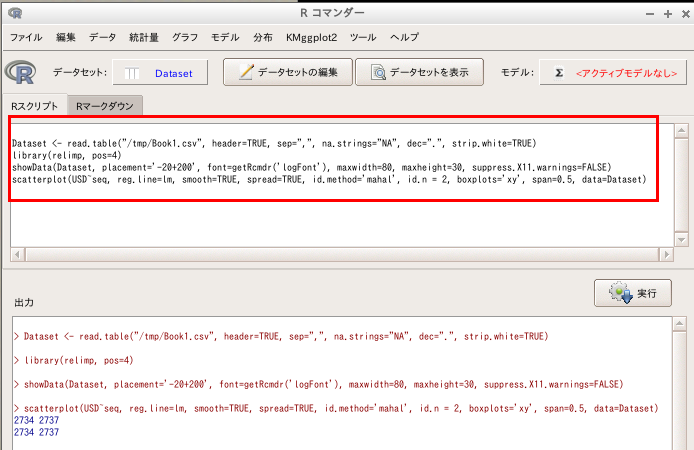Image resolution: width=694 pixels, height=450 pixels.
Task: Select the active Dataset button
Action: (x=160, y=73)
